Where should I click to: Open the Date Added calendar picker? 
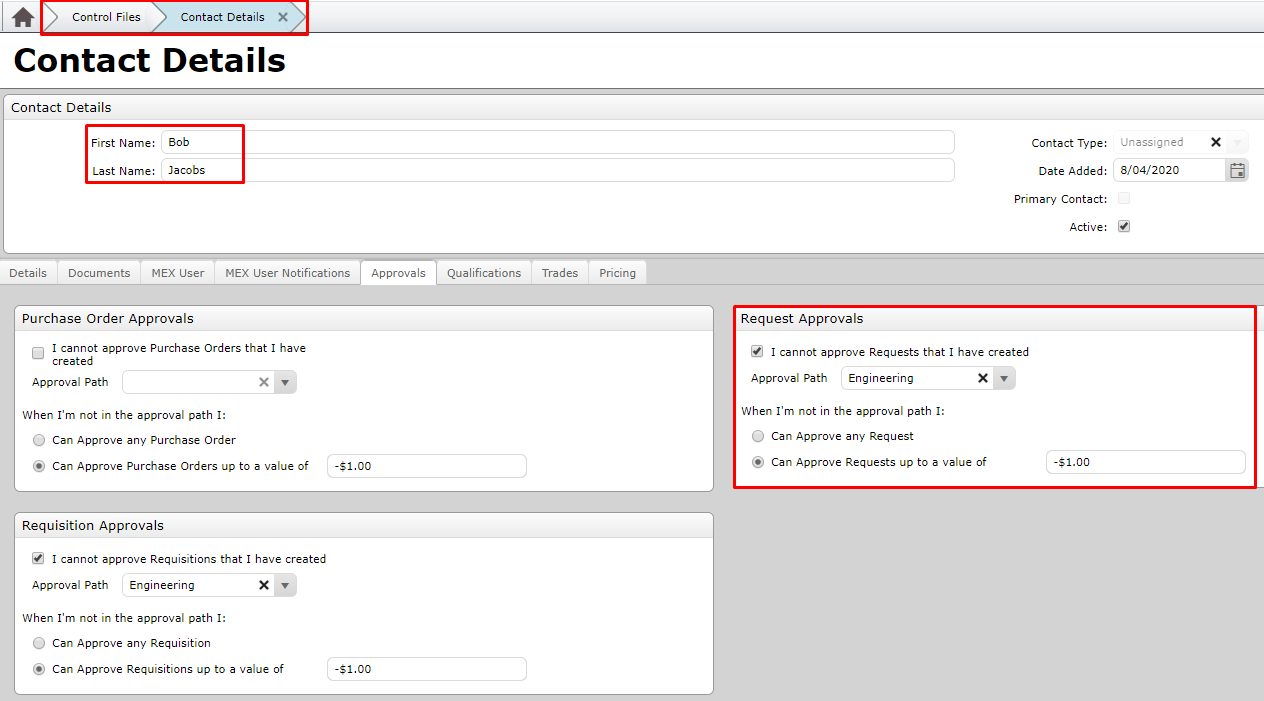tap(1237, 170)
